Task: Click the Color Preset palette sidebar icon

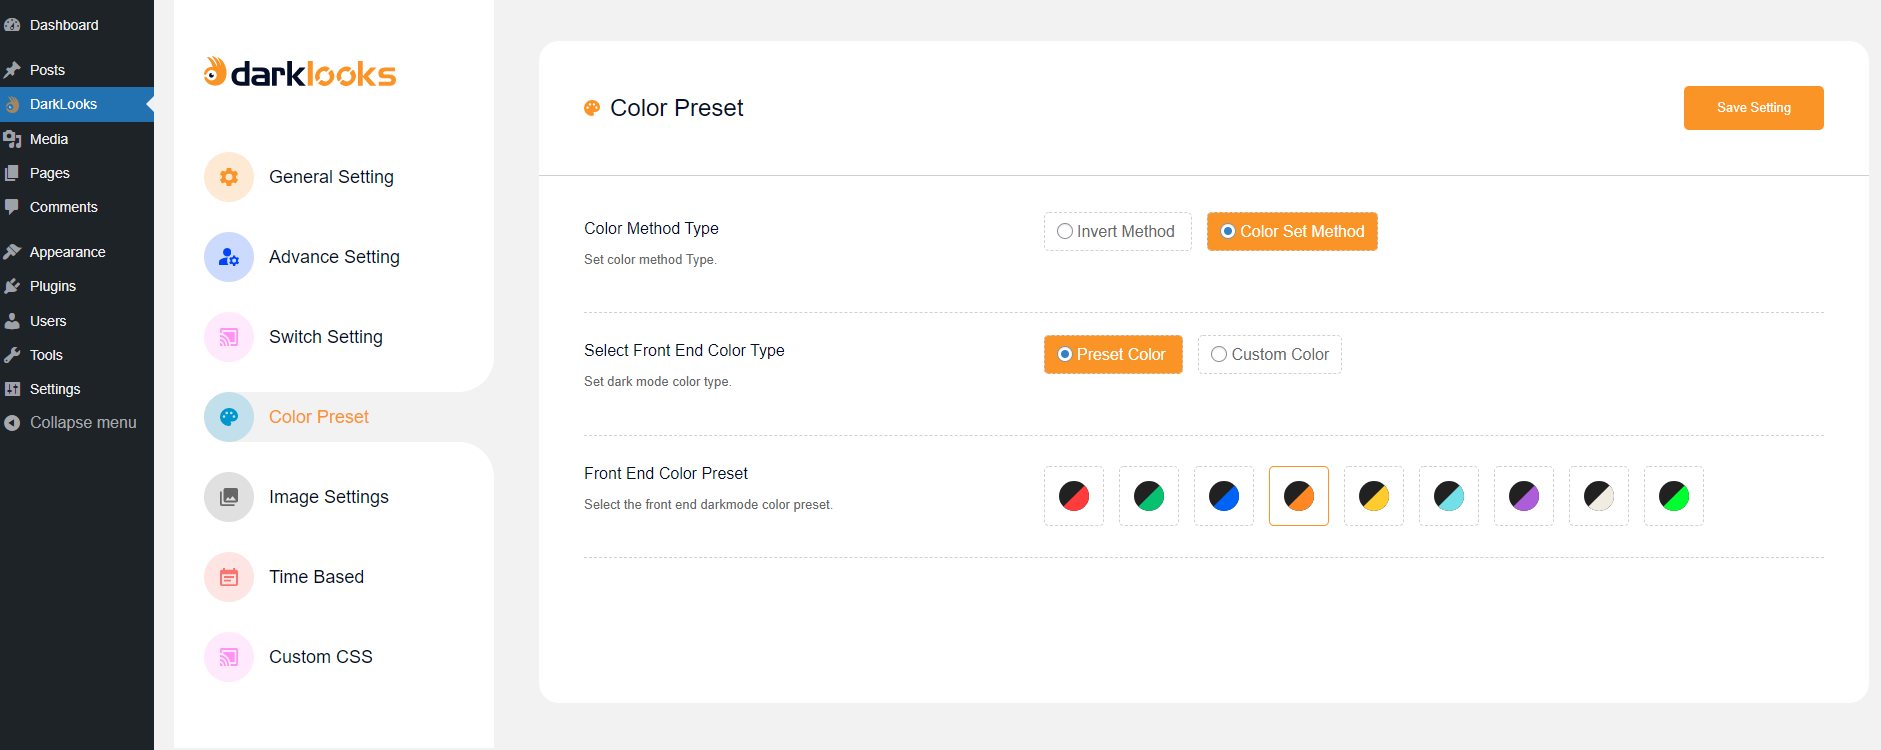Action: [x=229, y=417]
